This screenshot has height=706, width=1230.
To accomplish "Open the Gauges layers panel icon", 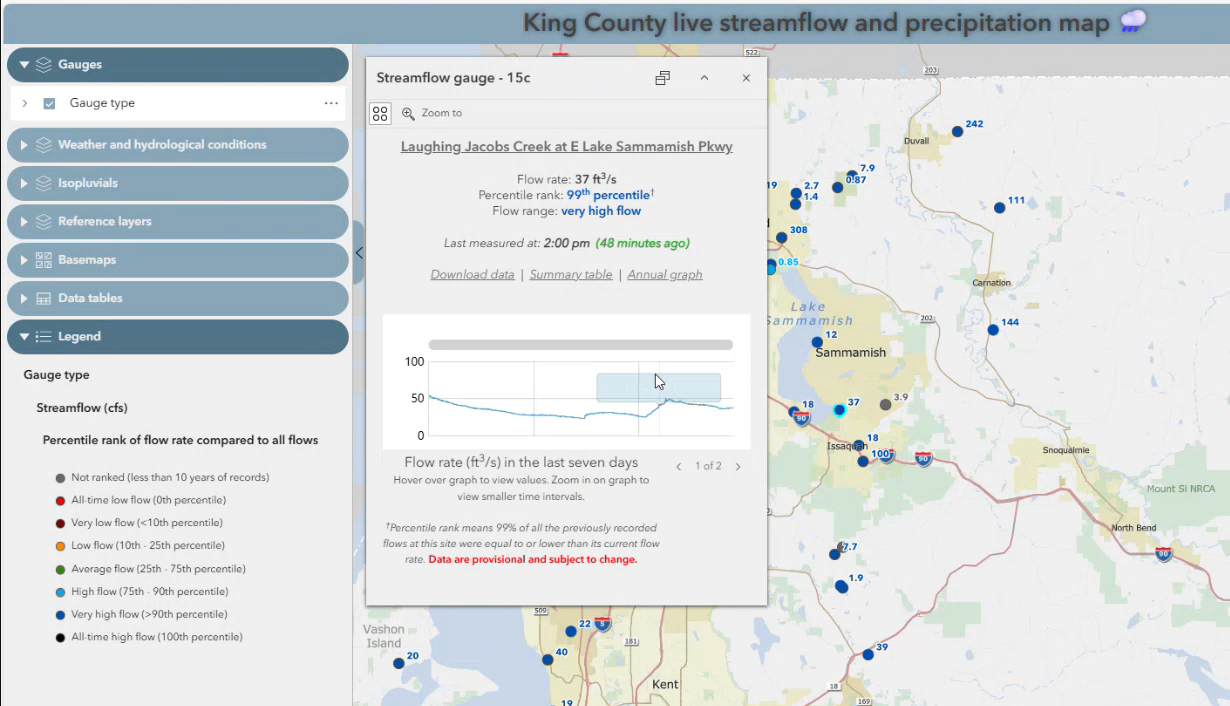I will 42,64.
